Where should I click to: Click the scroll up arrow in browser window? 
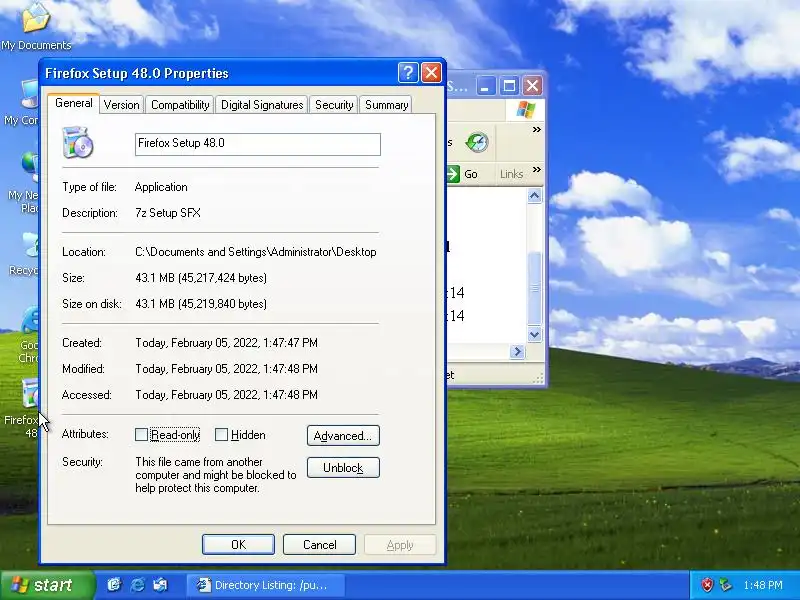pos(535,196)
